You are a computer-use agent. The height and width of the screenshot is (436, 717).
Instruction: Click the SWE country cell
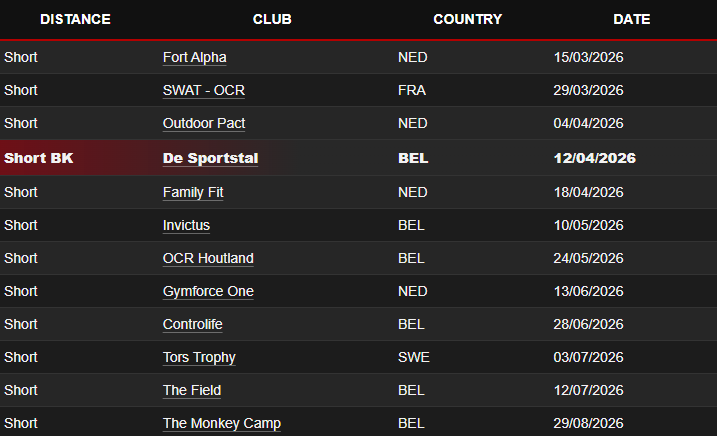[414, 357]
